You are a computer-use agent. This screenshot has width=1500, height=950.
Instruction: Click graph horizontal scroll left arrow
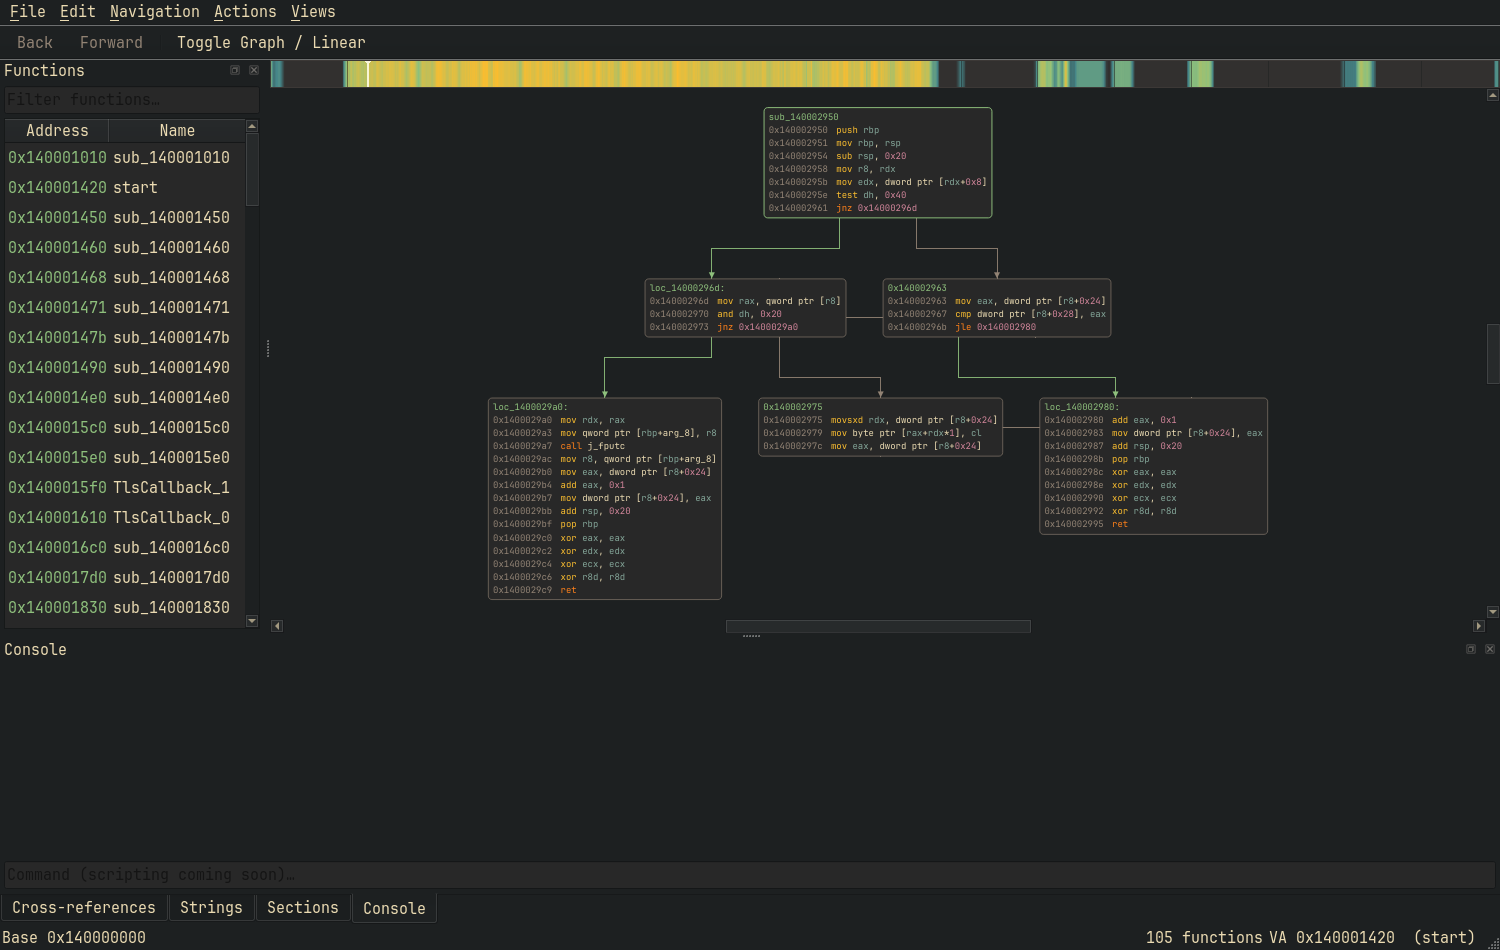(x=277, y=626)
